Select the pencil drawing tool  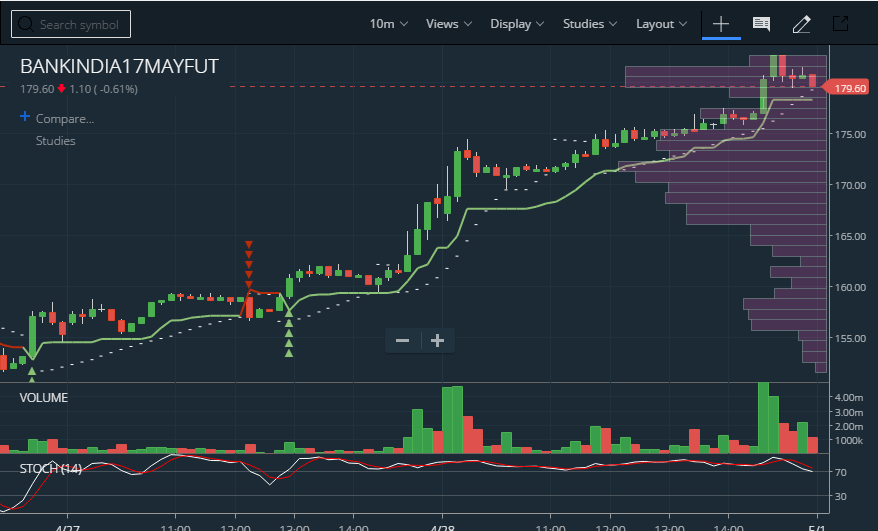(x=801, y=24)
